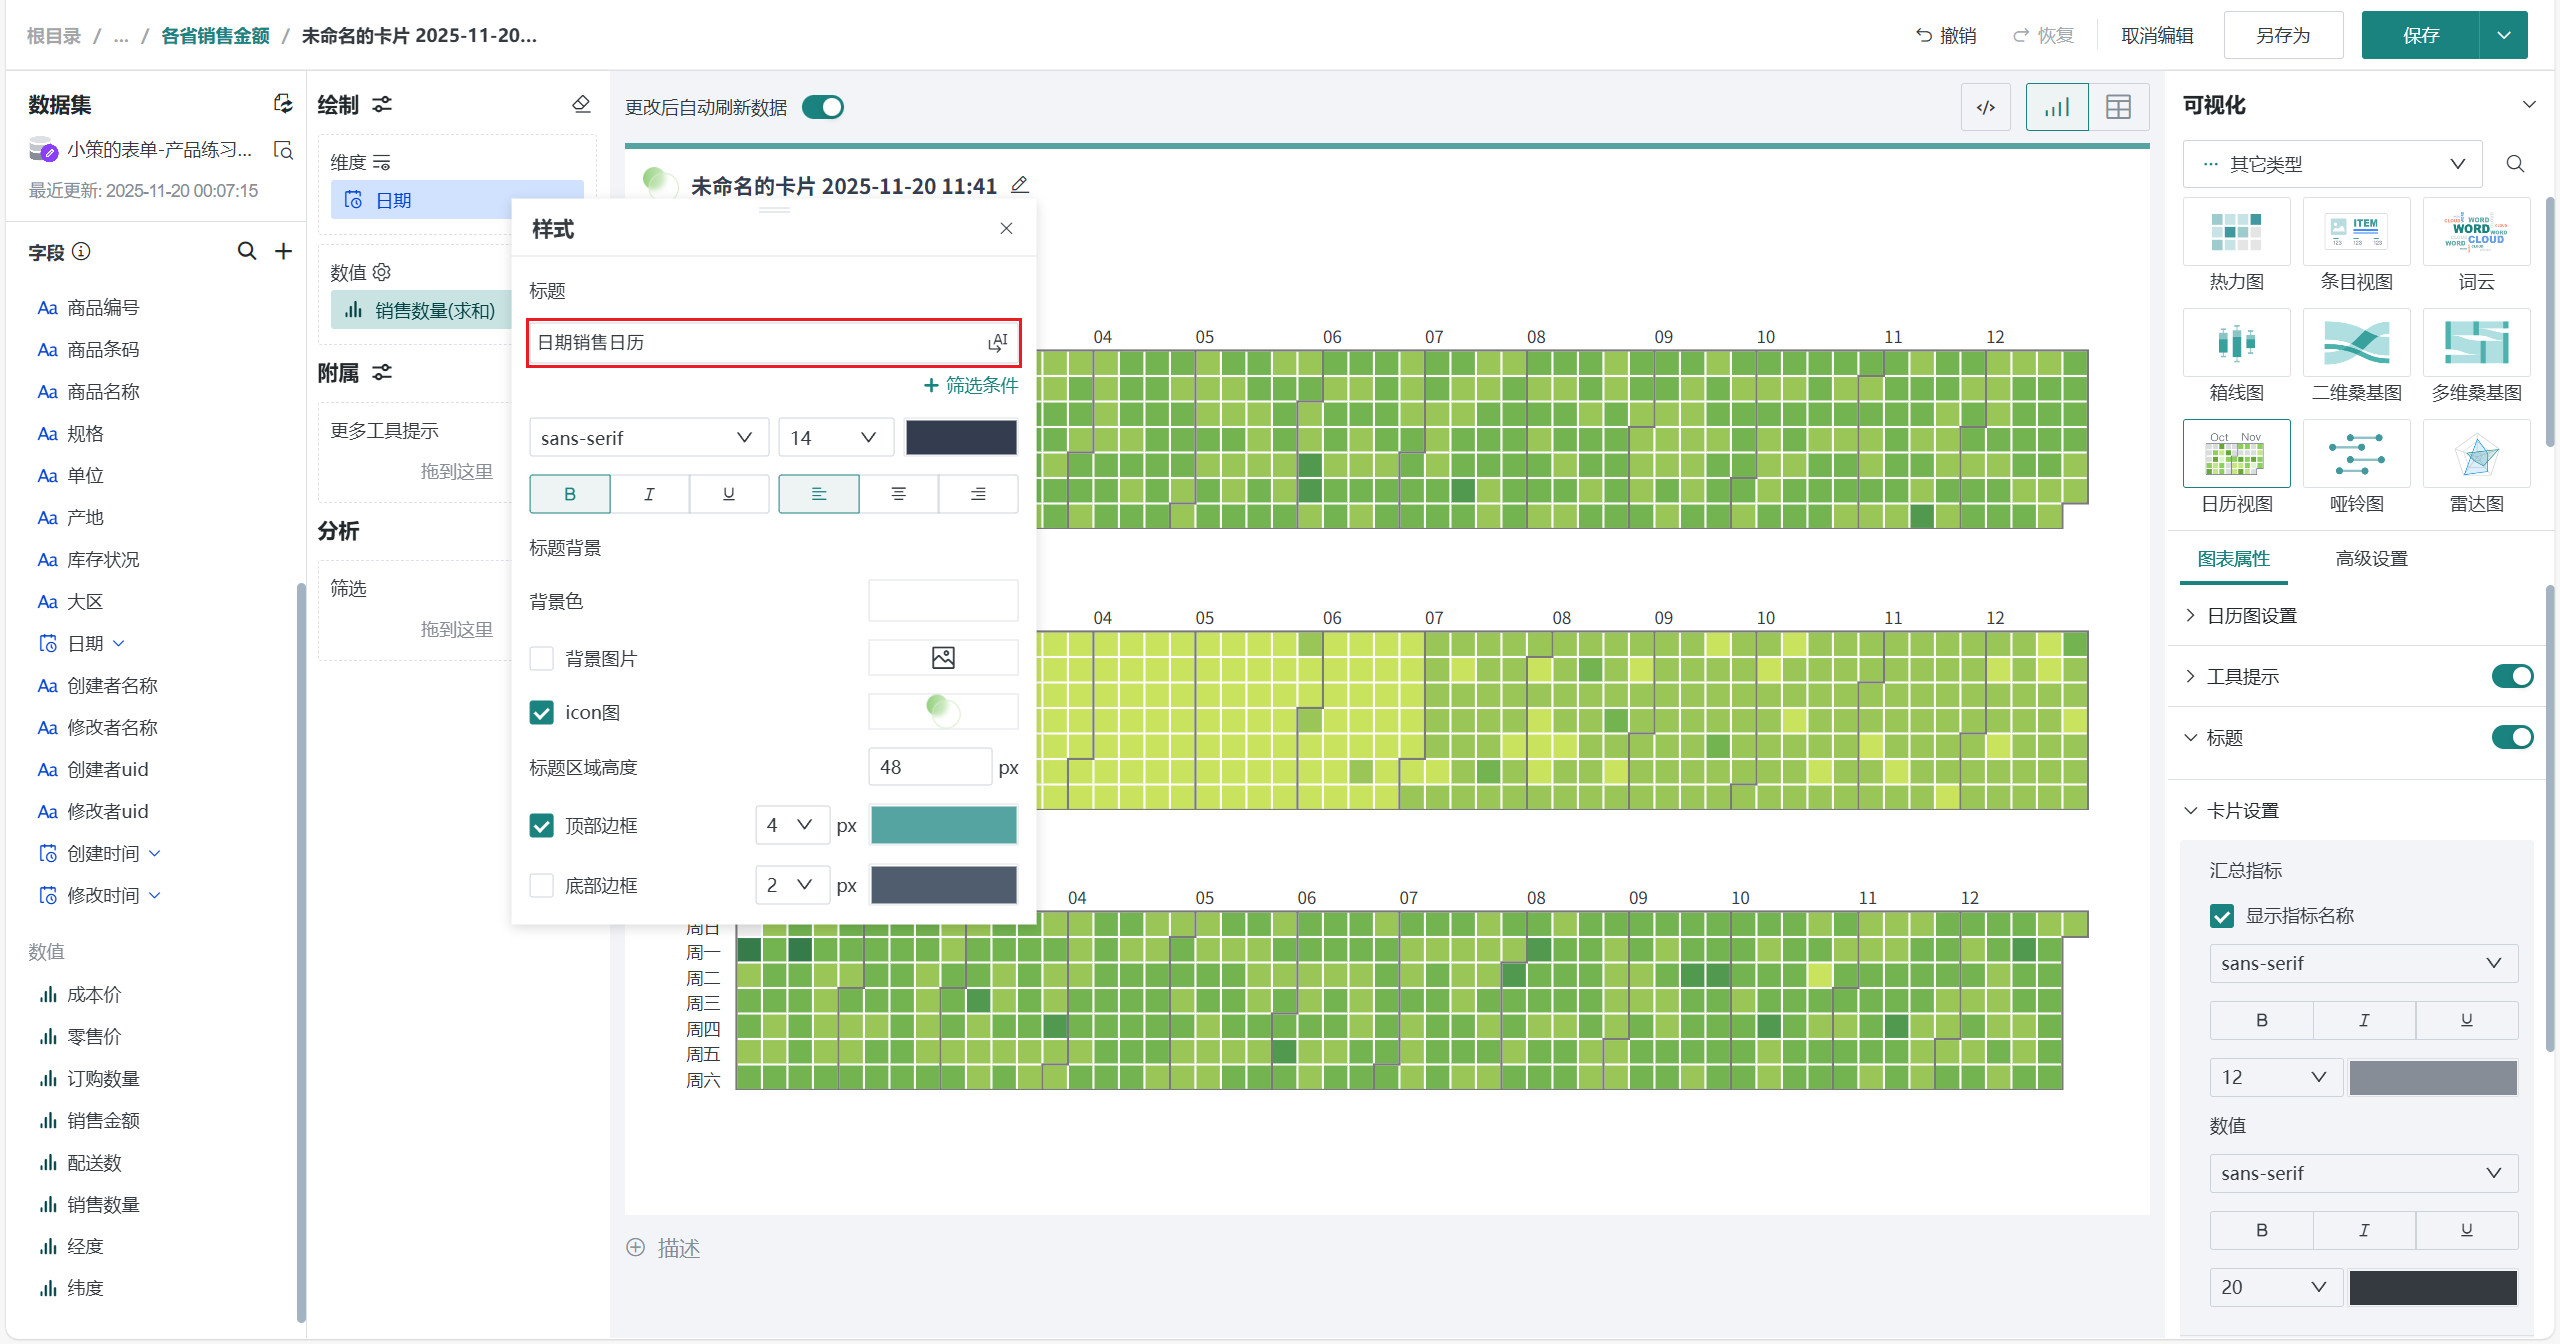Click the 筛选条件 add link
The height and width of the screenshot is (1344, 2560).
coord(970,386)
